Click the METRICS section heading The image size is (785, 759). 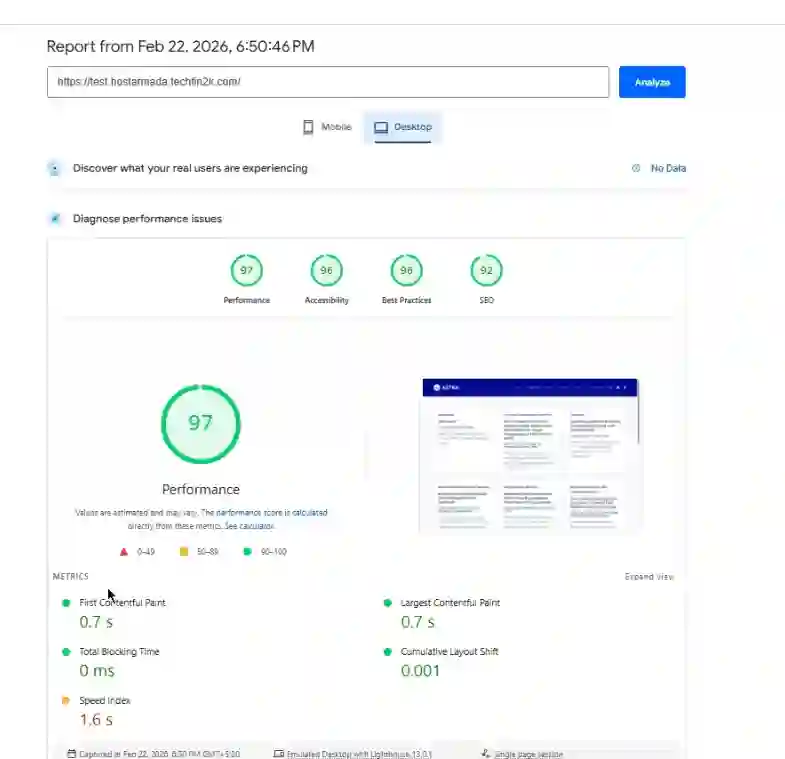coord(71,577)
